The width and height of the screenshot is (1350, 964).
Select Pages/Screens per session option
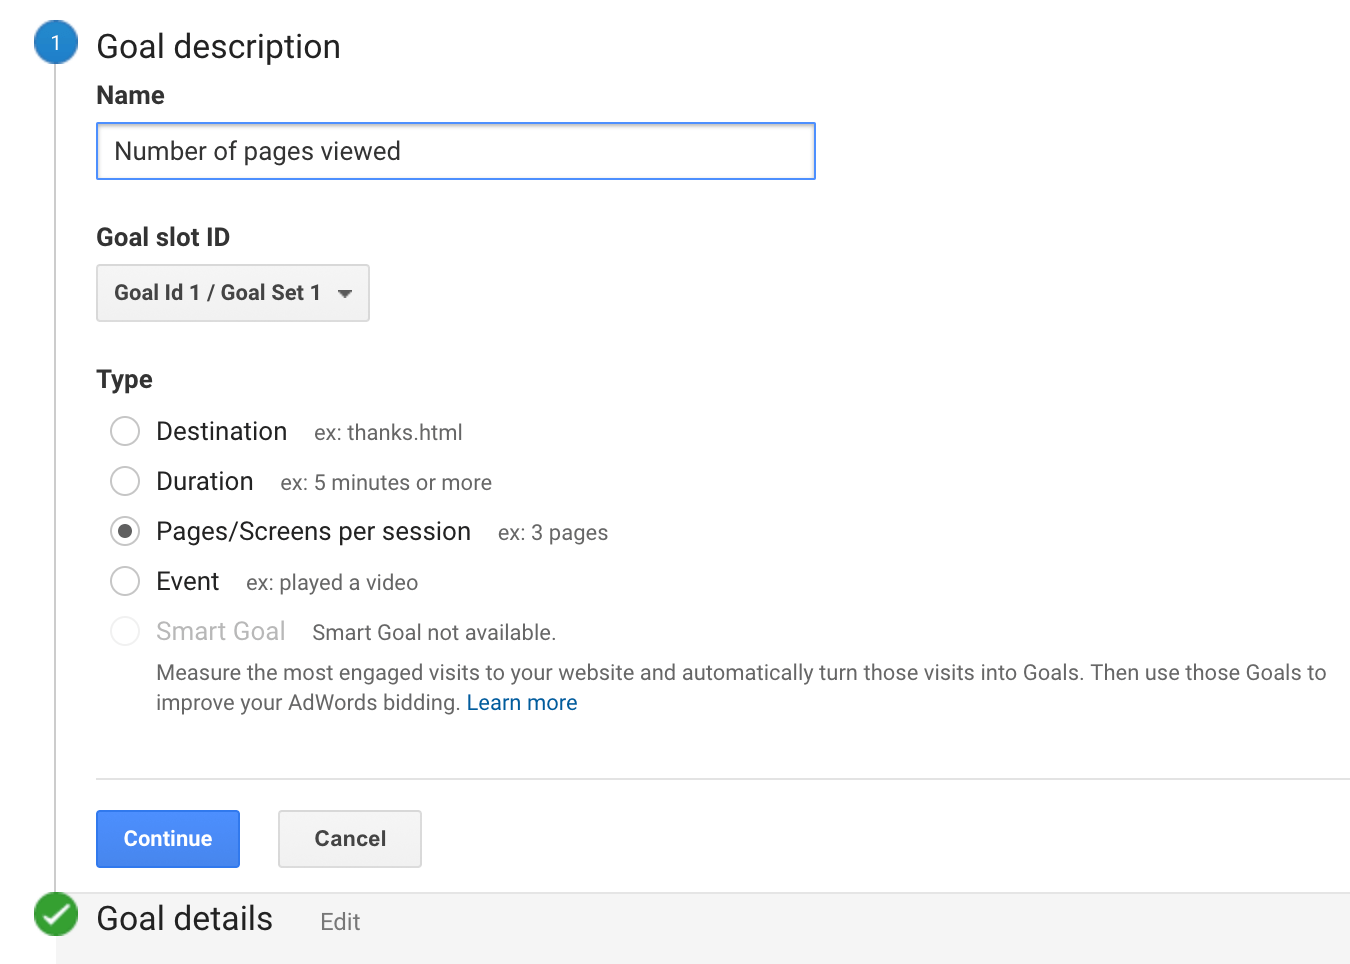click(x=125, y=531)
